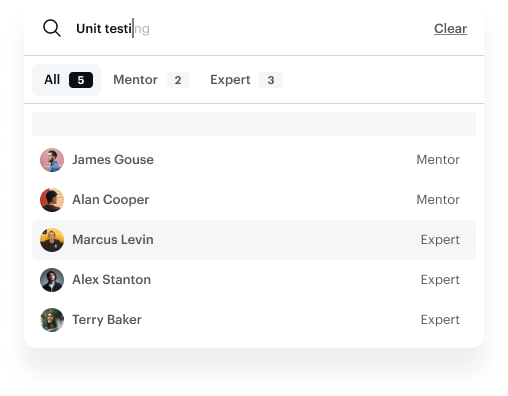Image resolution: width=508 pixels, height=396 pixels.
Task: Open James Gouse's avatar
Action: (x=52, y=160)
